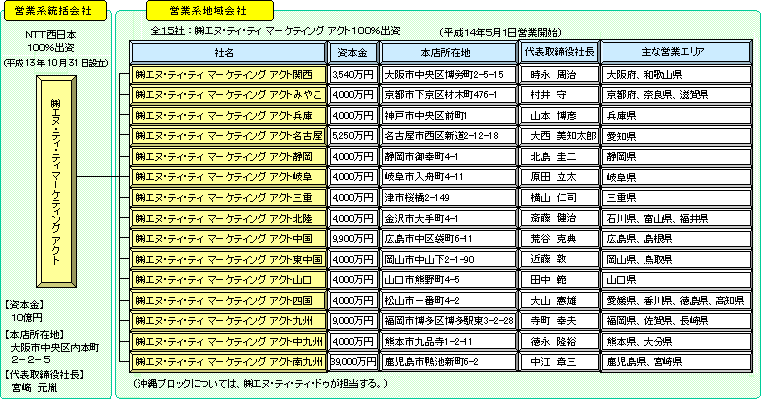Click the underlined 全15社 text
The image size is (763, 399).
pyautogui.click(x=167, y=31)
